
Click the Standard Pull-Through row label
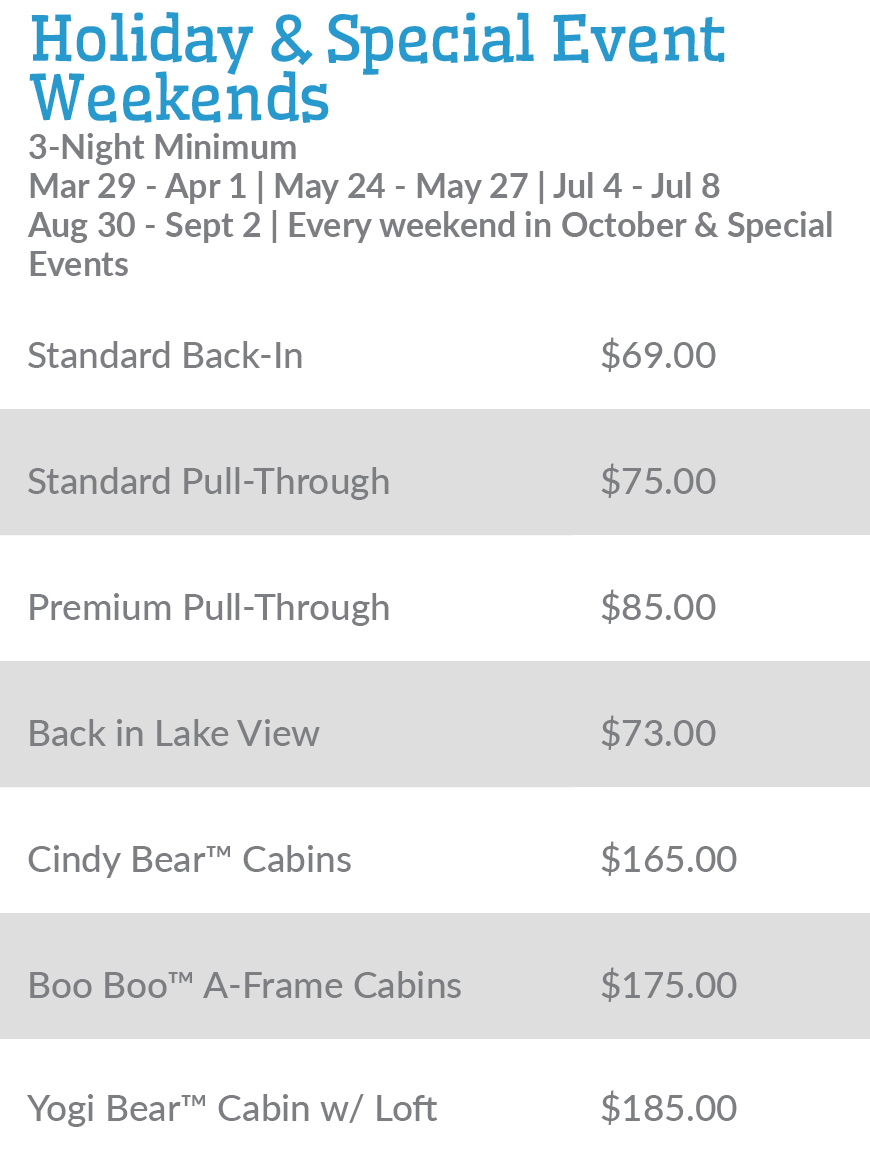208,482
